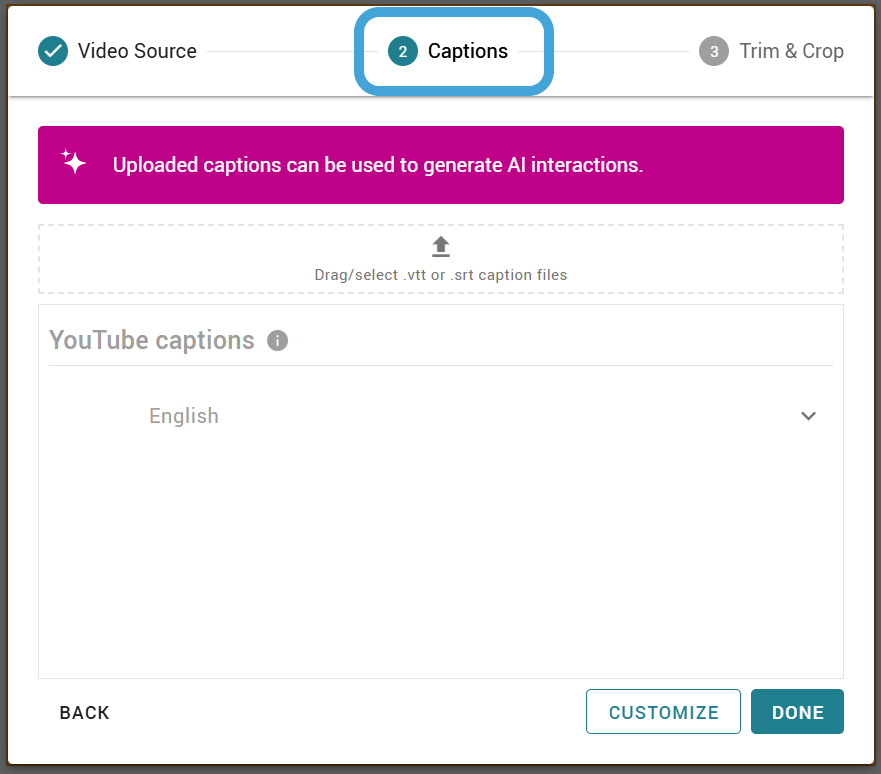Open the YouTube captions info icon

tap(277, 340)
